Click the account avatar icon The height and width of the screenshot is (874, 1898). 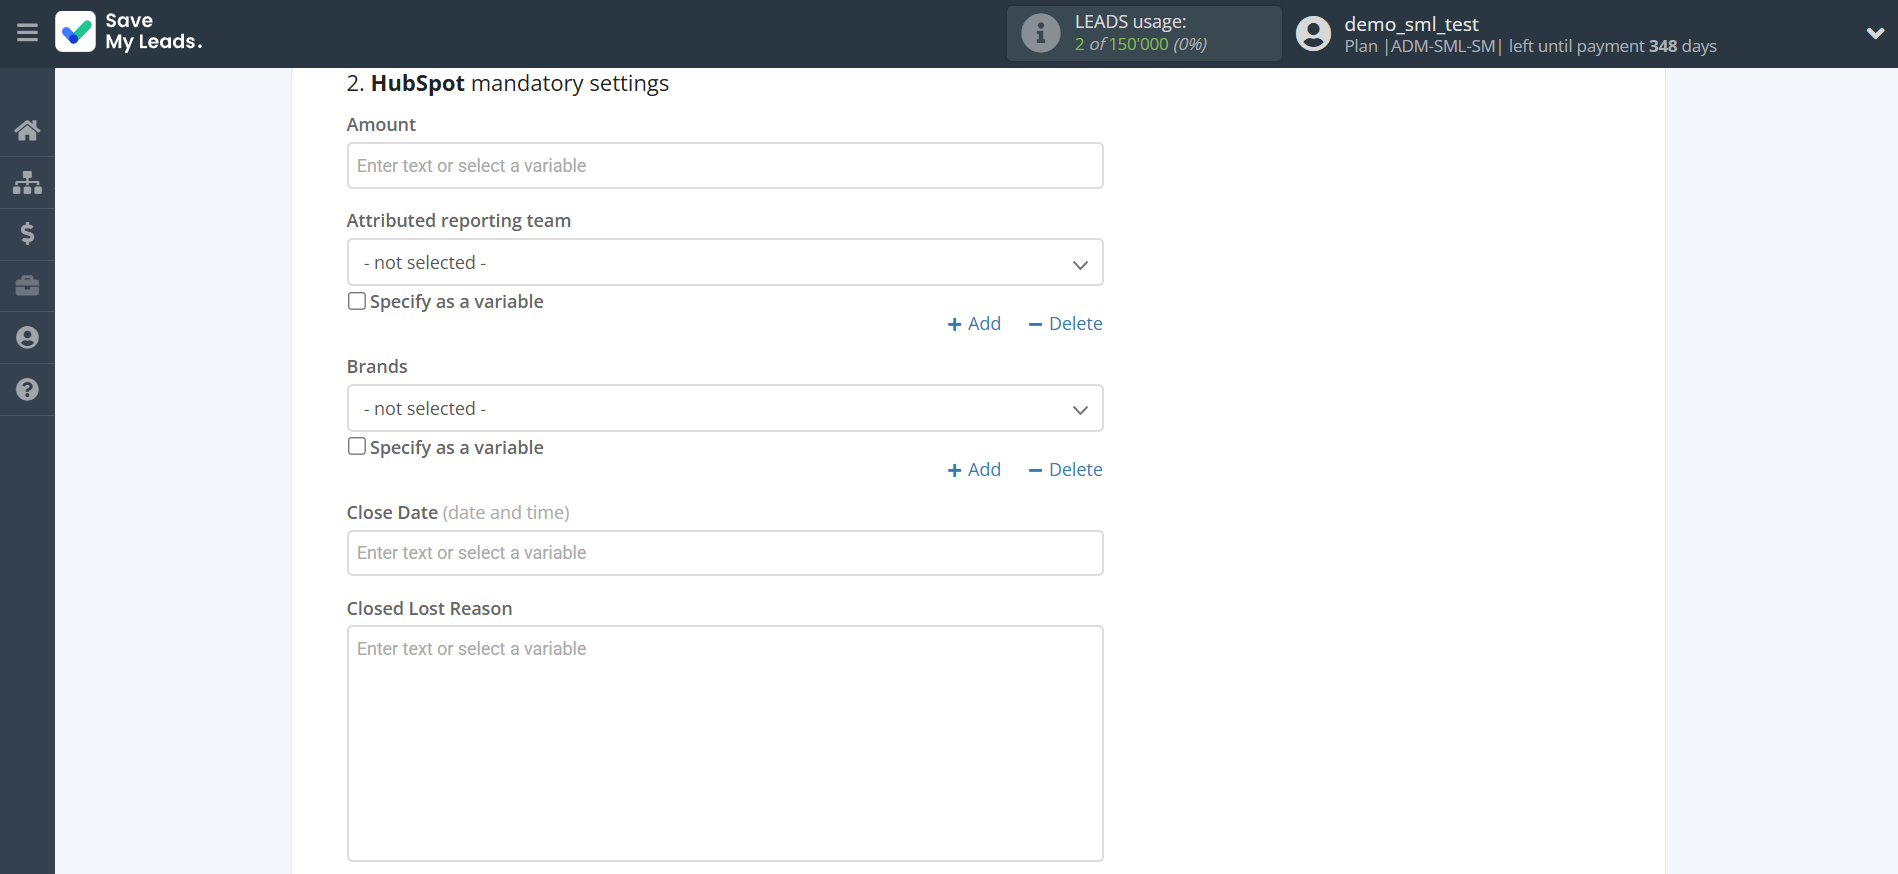1313,34
